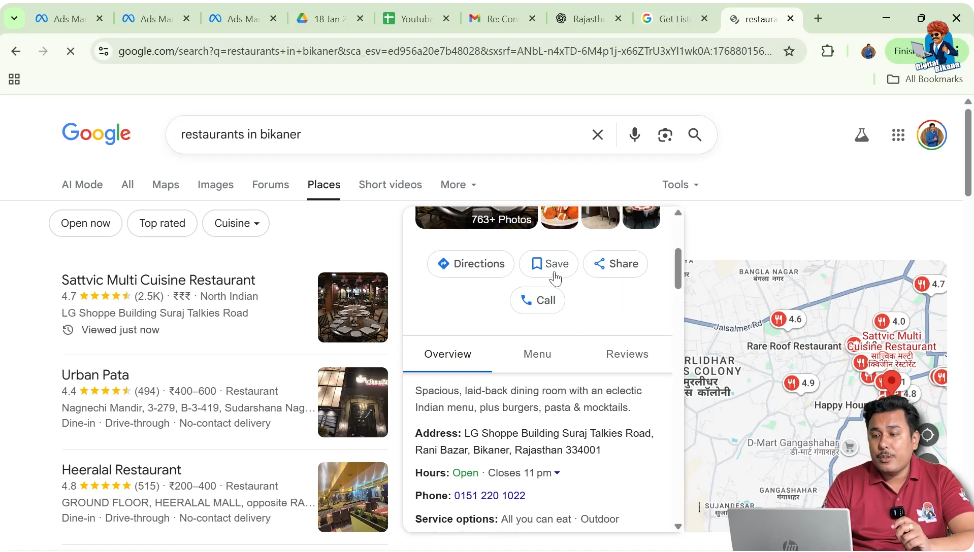Open search by image camera icon
This screenshot has width=974, height=552.
(x=665, y=135)
